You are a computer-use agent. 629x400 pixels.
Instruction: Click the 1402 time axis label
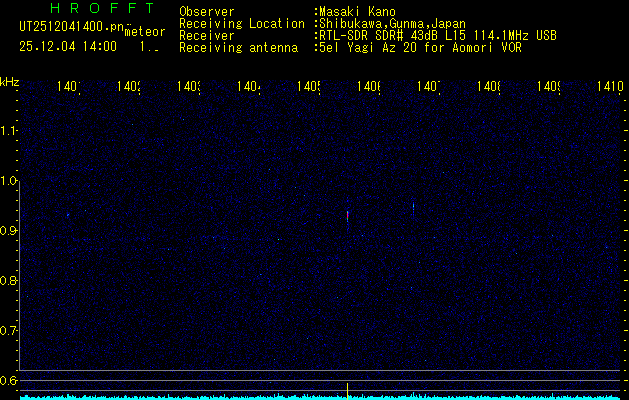coord(129,86)
